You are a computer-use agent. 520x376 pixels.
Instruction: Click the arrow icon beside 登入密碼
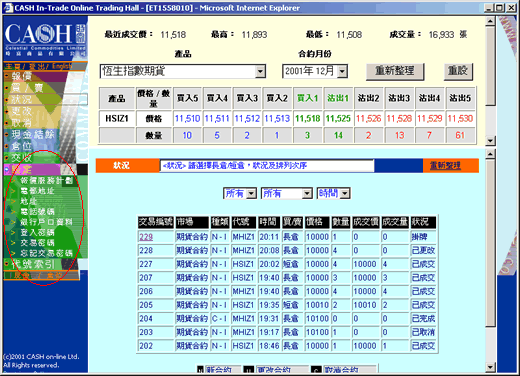13,232
